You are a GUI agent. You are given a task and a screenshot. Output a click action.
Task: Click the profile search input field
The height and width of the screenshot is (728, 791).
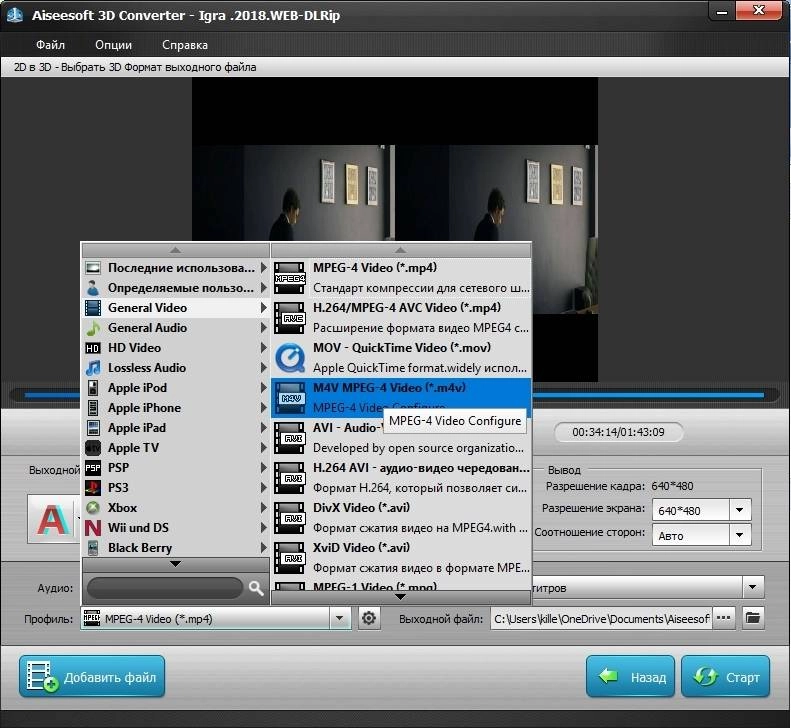165,588
